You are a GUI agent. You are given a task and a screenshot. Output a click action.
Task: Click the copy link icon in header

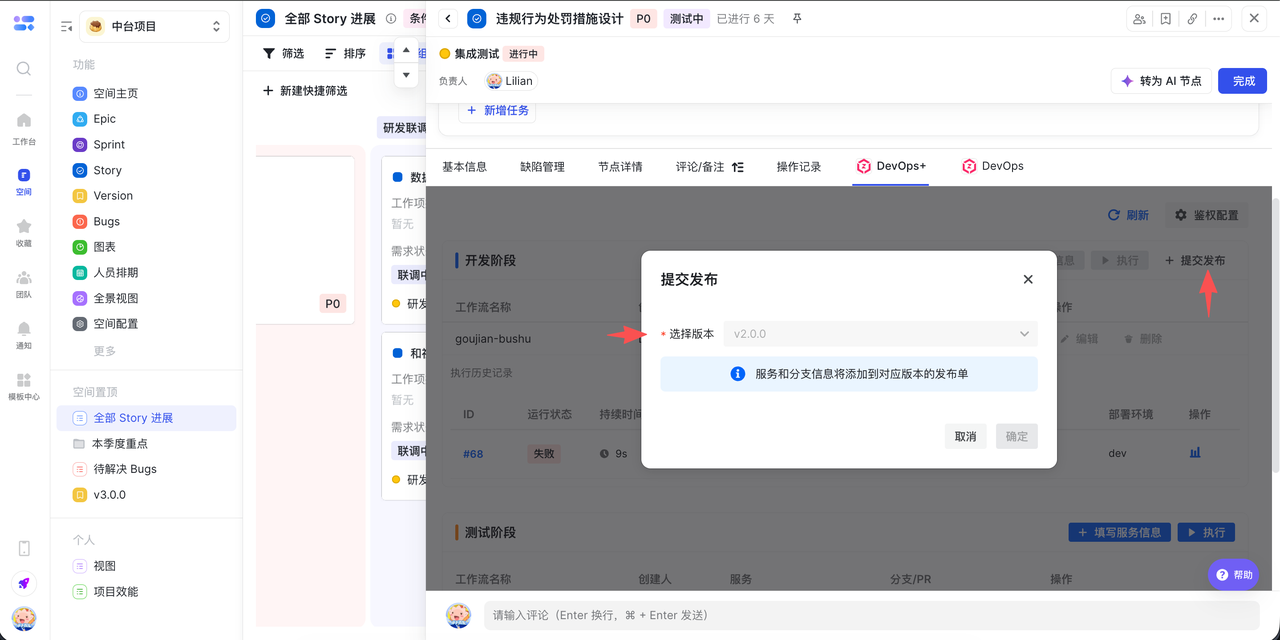[x=1192, y=19]
